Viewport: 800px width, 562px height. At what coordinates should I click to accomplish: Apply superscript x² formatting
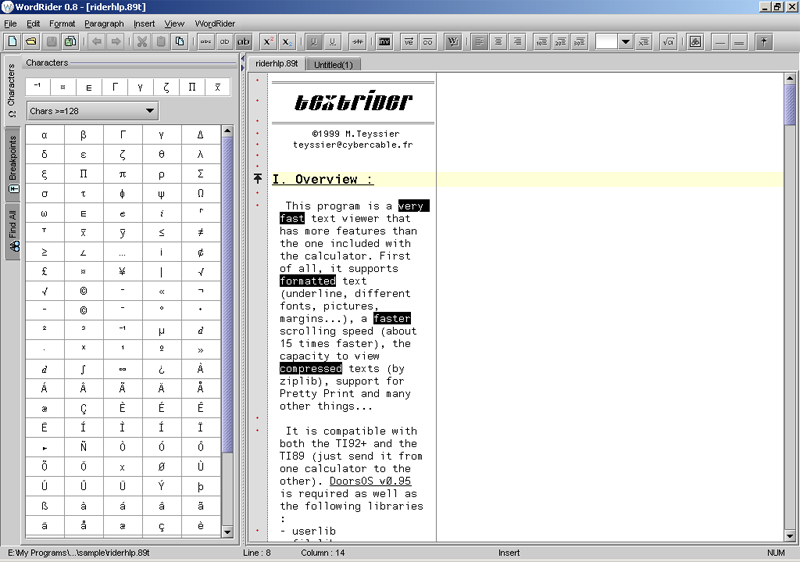[268, 42]
